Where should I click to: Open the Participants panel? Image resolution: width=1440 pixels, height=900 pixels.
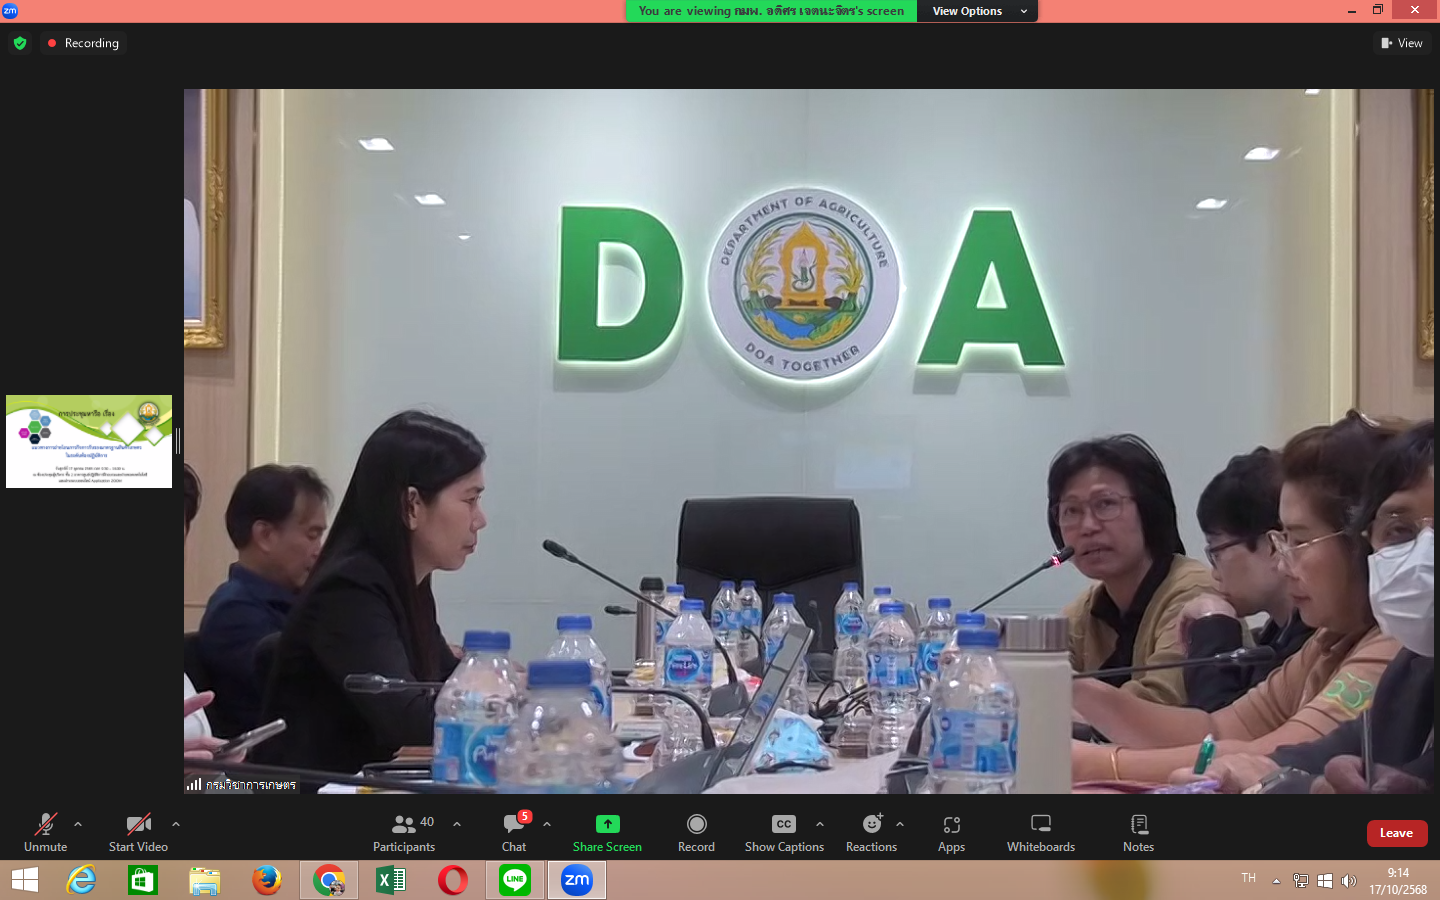point(404,832)
